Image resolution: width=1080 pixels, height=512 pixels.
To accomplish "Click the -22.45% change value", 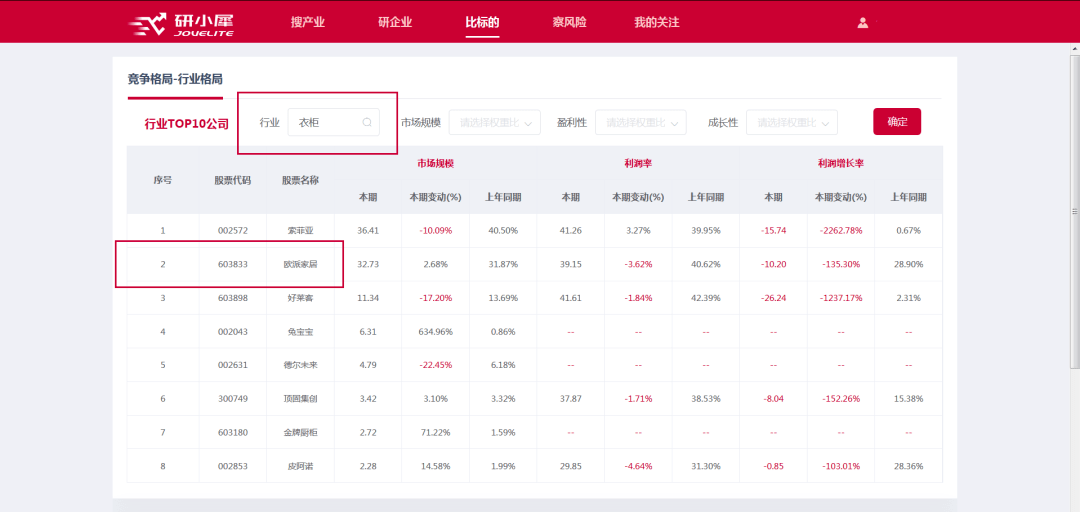I will [435, 365].
